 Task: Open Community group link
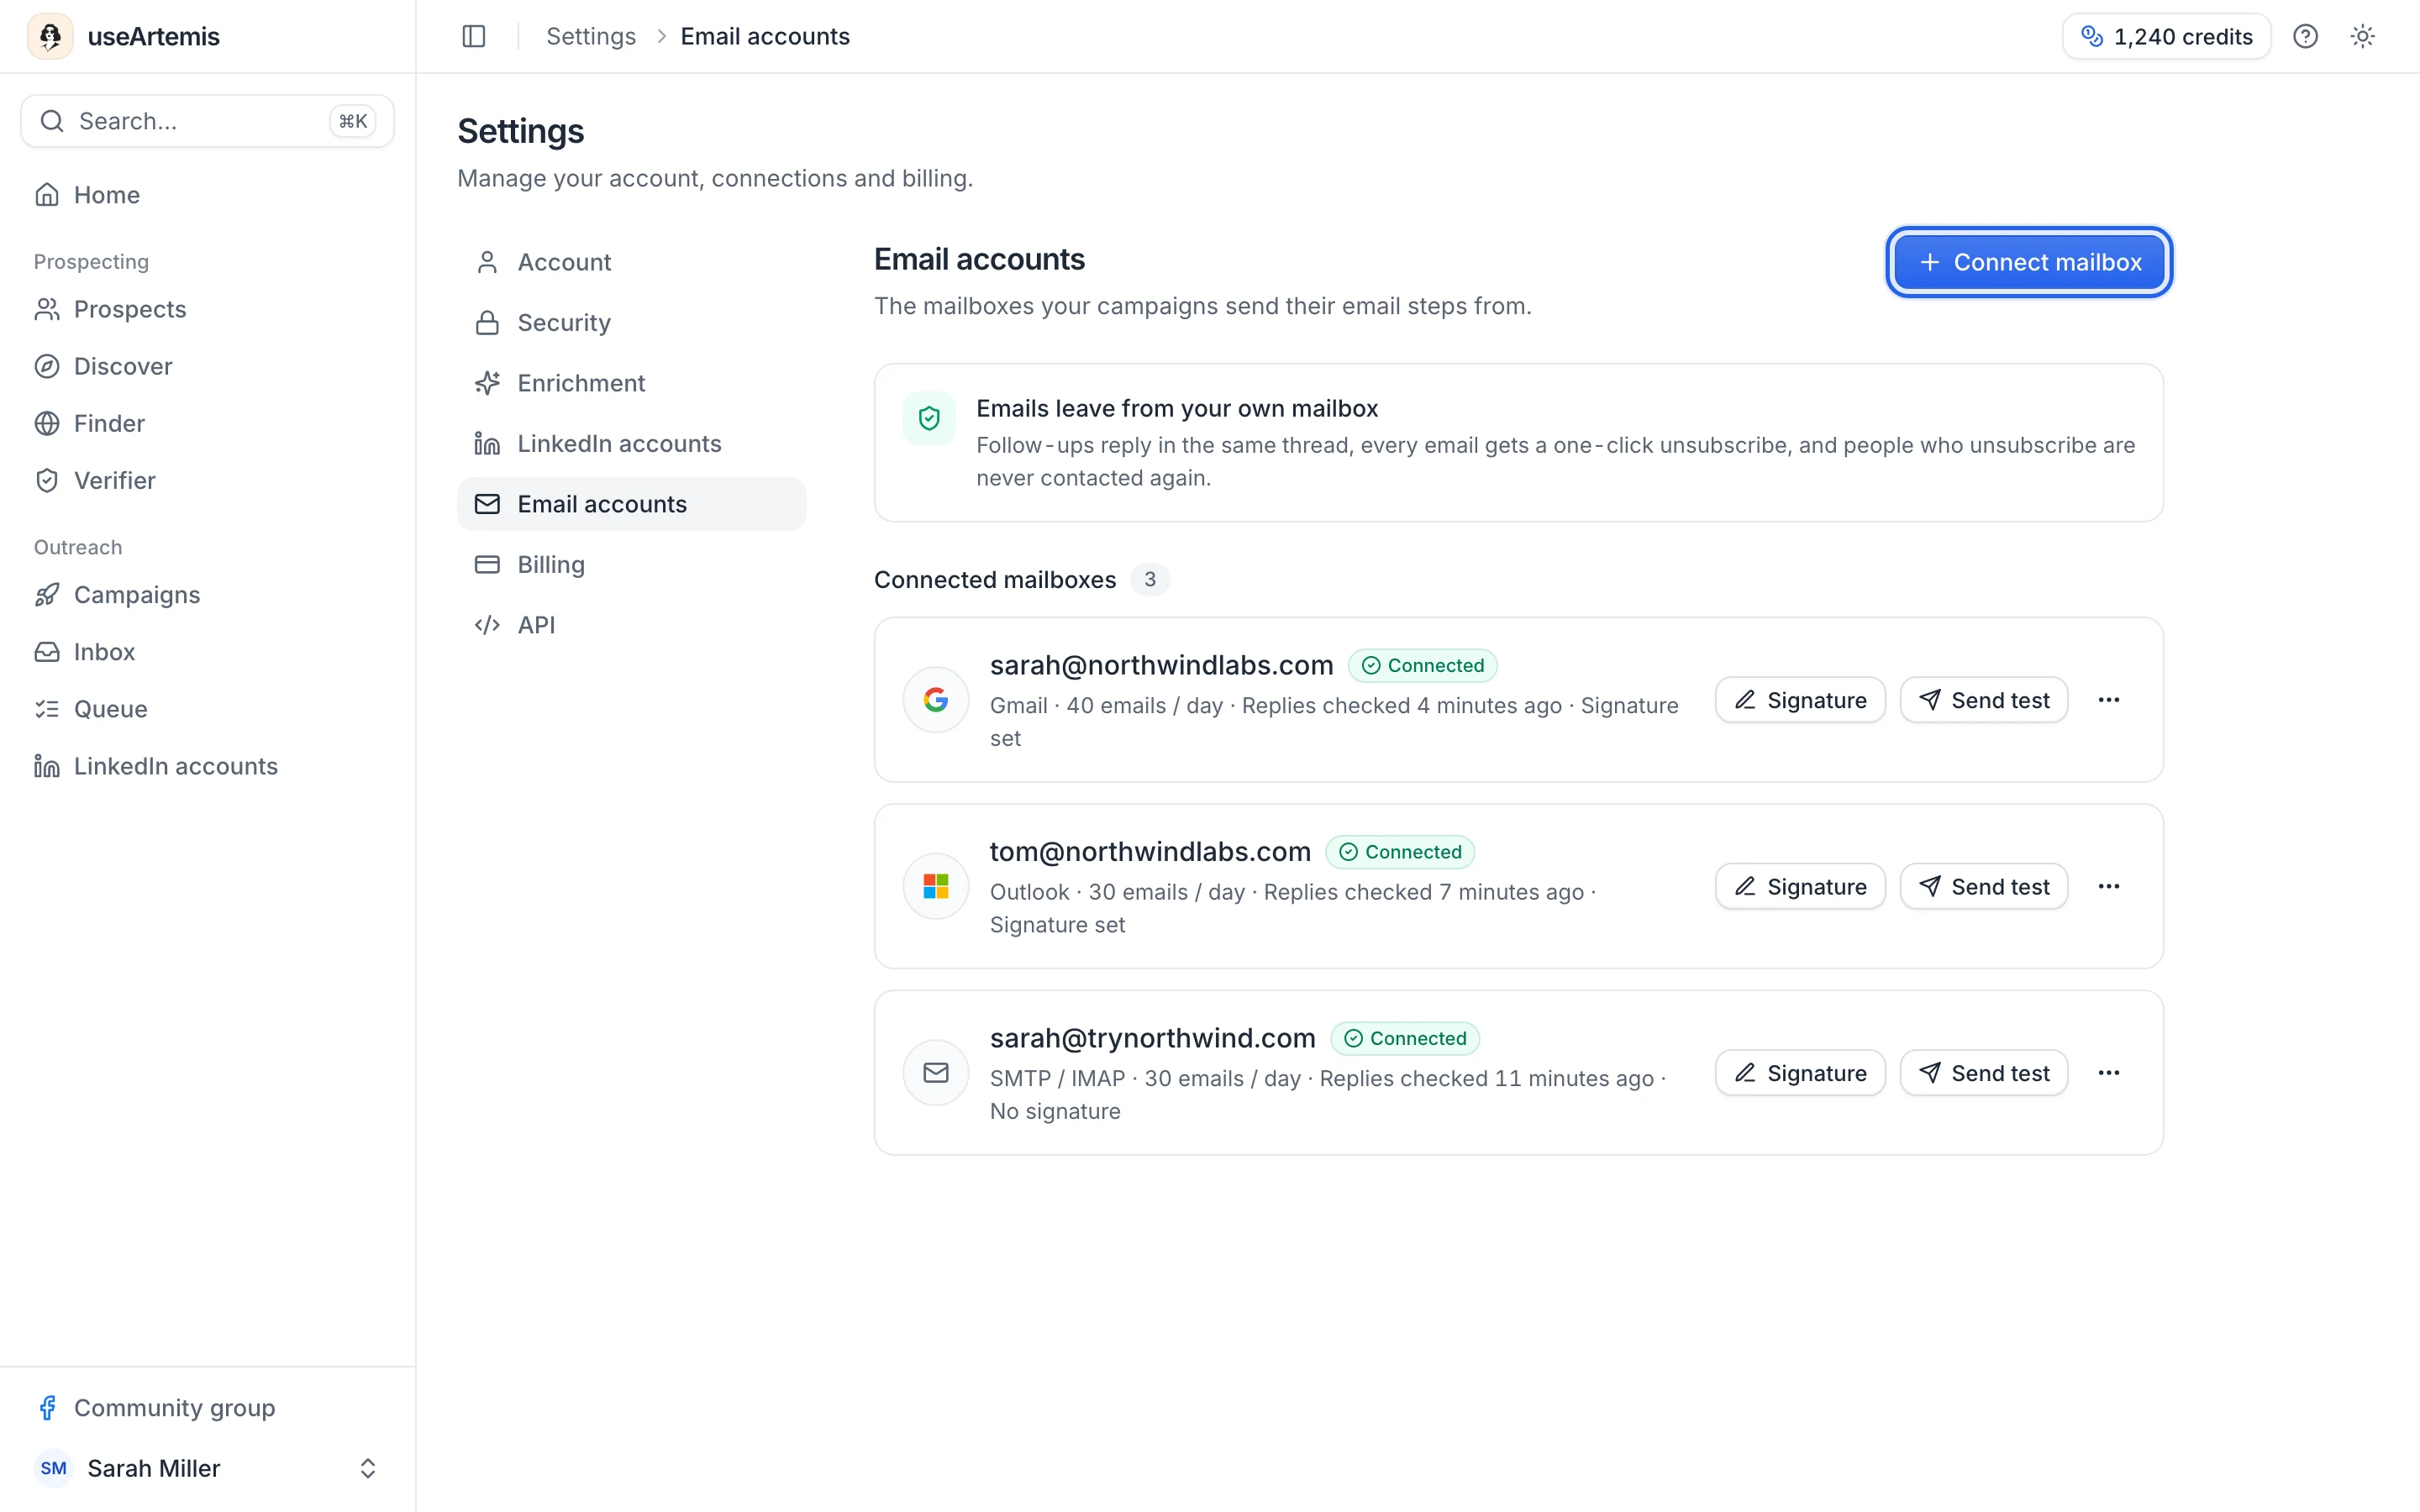point(207,1408)
